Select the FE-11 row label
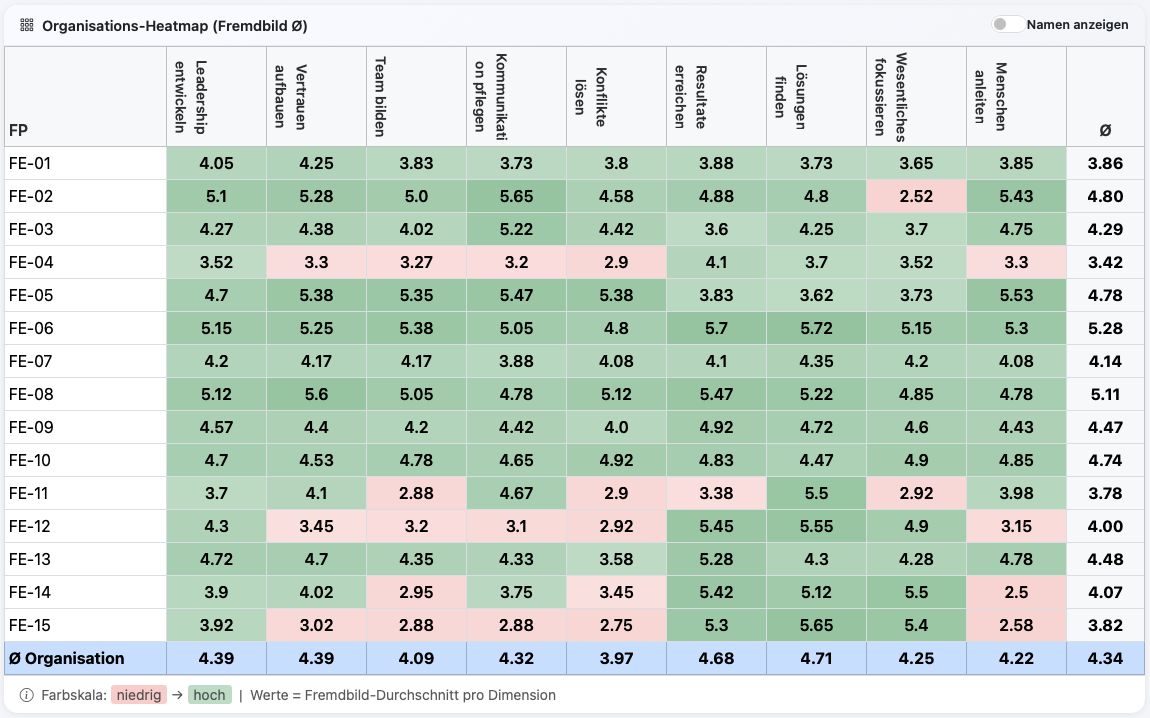1150x718 pixels. (x=30, y=493)
